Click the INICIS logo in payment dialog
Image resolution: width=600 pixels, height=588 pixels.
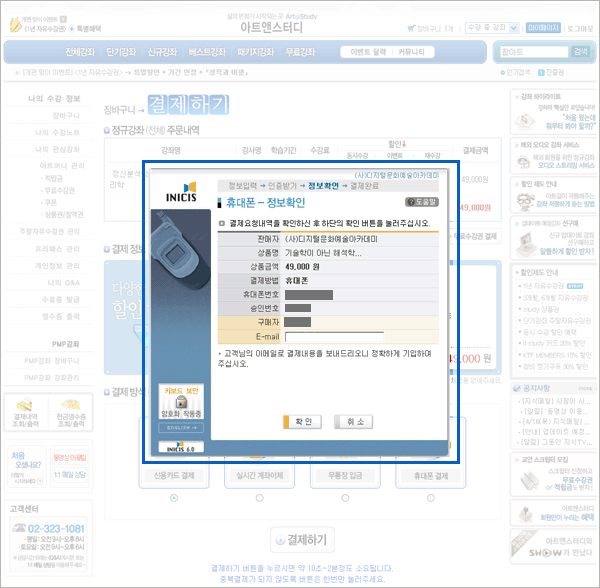181,192
